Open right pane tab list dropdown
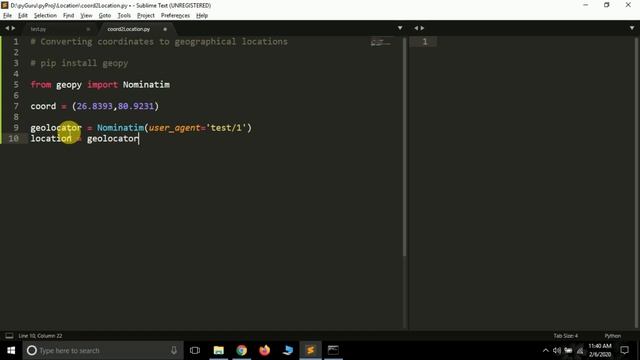This screenshot has height=360, width=640. coord(632,28)
